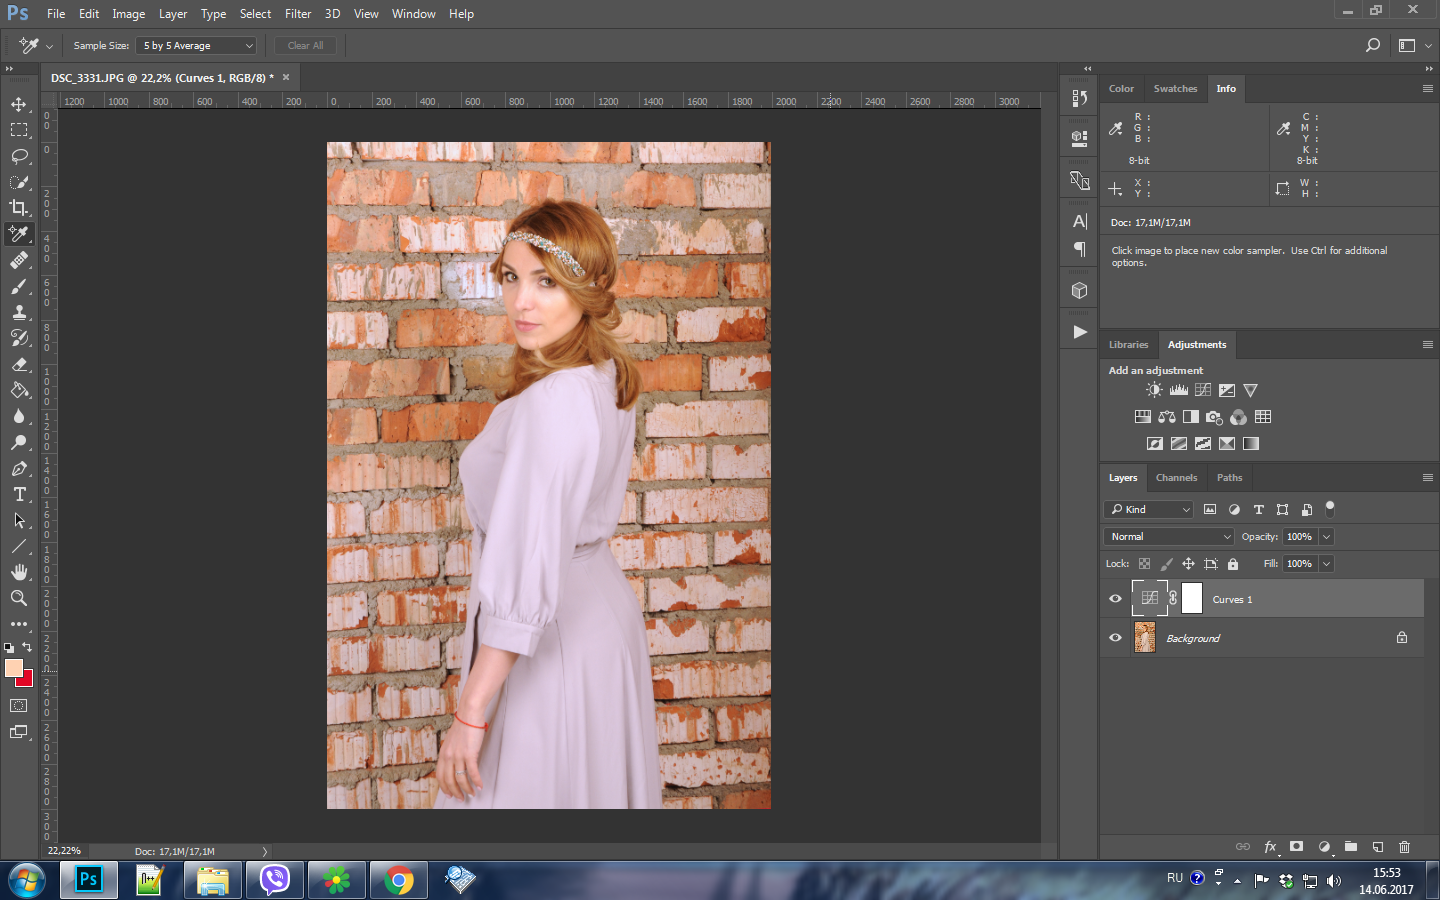The height and width of the screenshot is (900, 1440).
Task: Select the Lasso tool
Action: click(x=19, y=156)
